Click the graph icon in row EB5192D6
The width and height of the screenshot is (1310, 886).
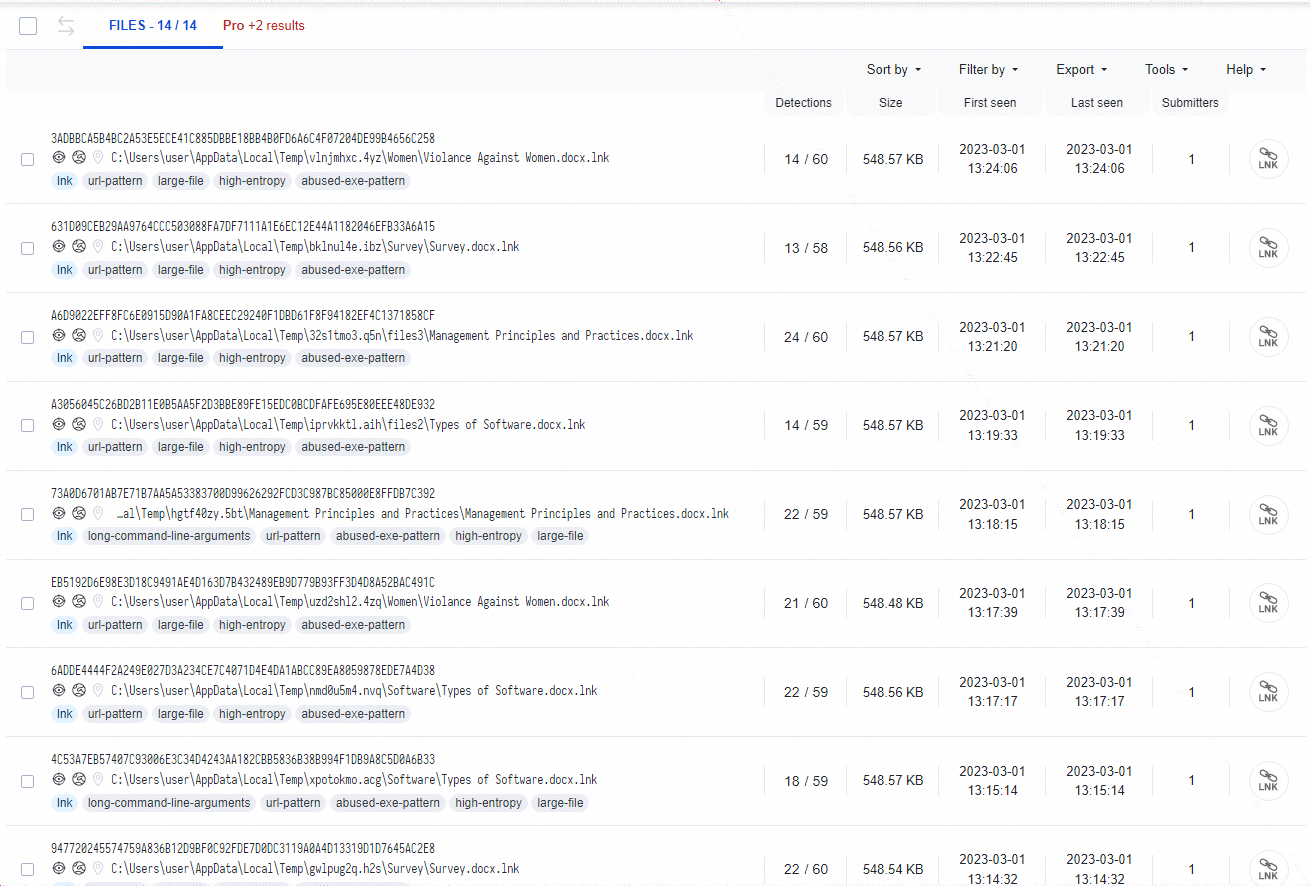coord(78,601)
